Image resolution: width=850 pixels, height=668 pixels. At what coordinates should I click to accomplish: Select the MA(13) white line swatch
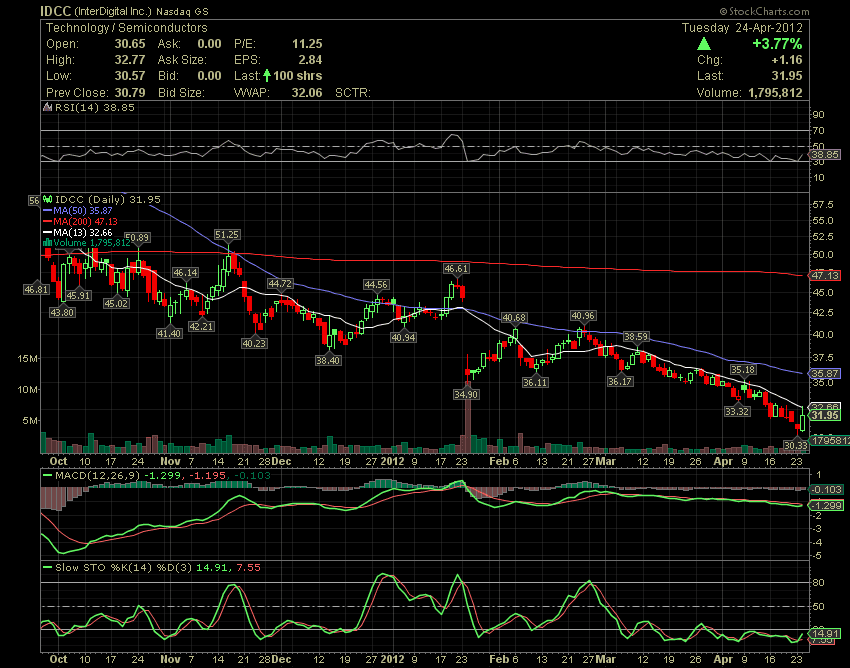(48, 233)
